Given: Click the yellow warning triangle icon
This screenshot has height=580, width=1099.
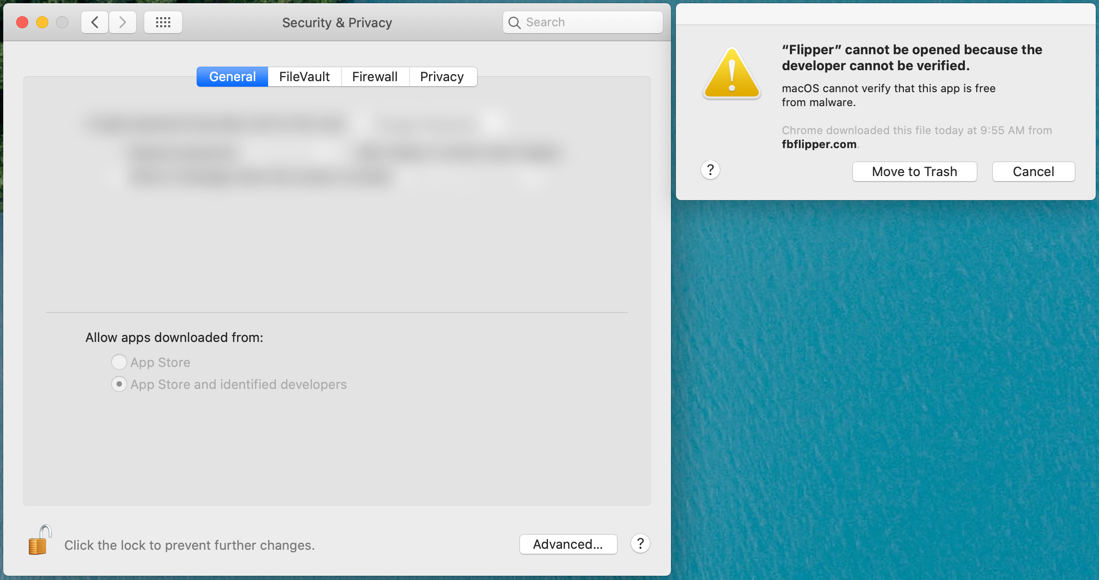Looking at the screenshot, I should (x=732, y=74).
